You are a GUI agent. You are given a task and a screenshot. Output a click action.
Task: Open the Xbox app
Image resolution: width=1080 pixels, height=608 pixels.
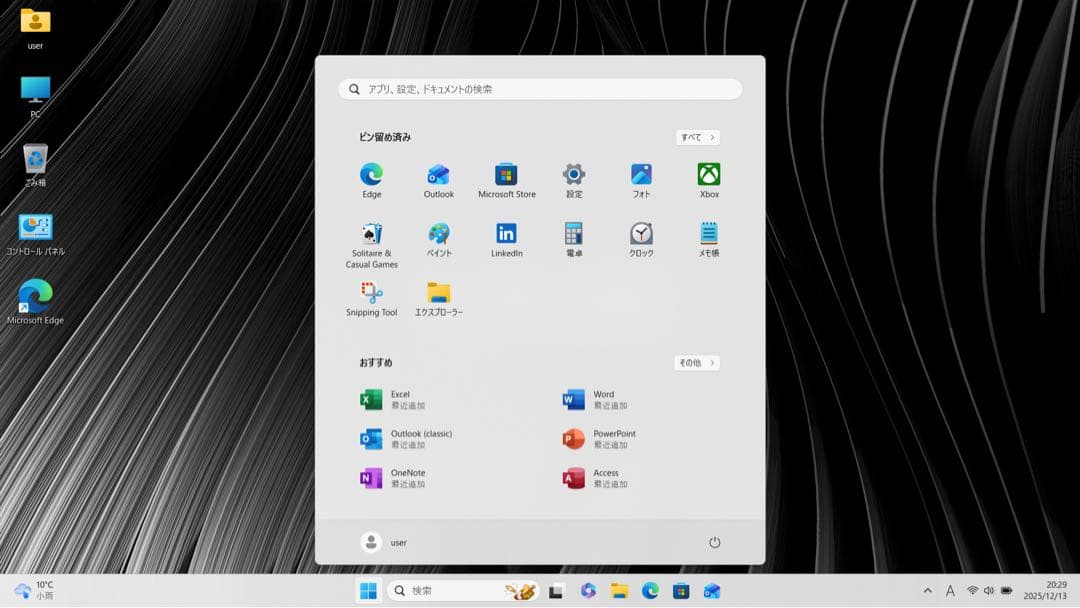coord(707,178)
